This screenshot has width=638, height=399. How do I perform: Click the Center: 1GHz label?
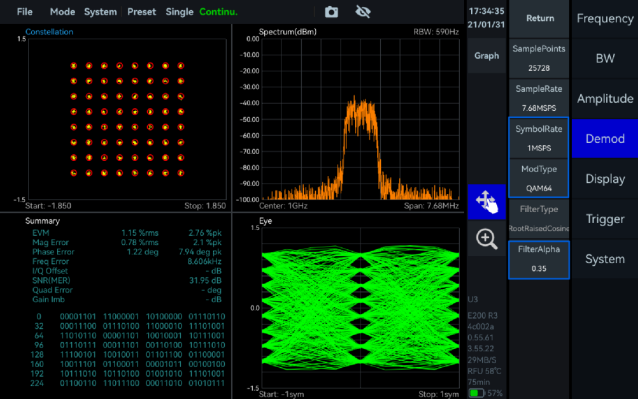[283, 206]
